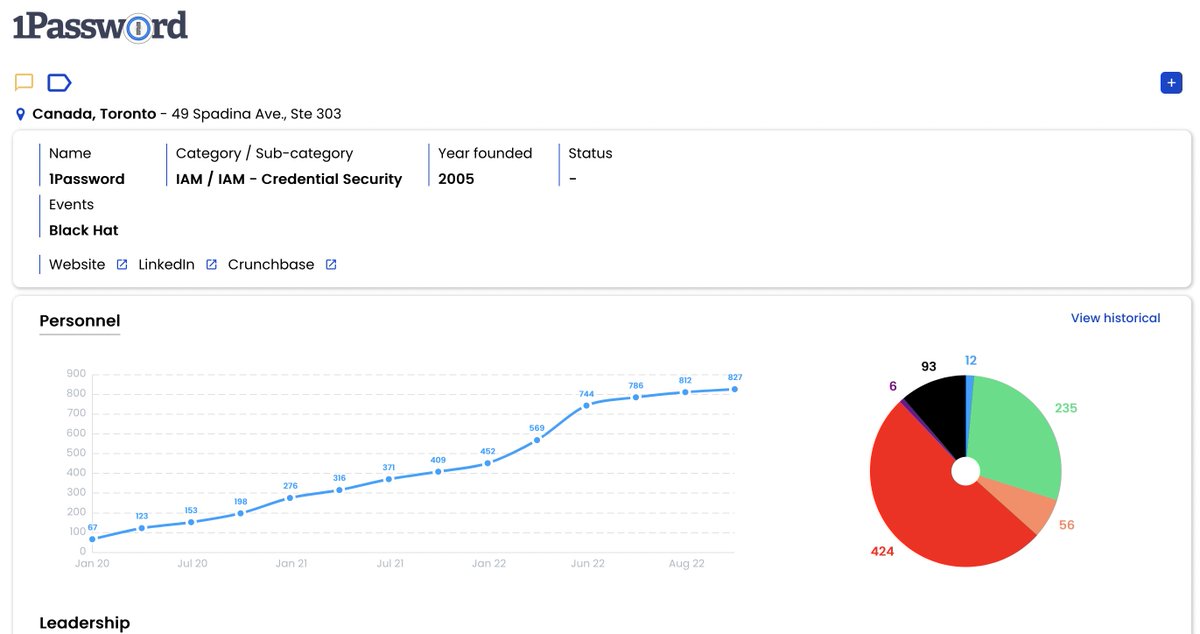Select the orange 56 pie slice
1200x634 pixels.
click(1028, 502)
